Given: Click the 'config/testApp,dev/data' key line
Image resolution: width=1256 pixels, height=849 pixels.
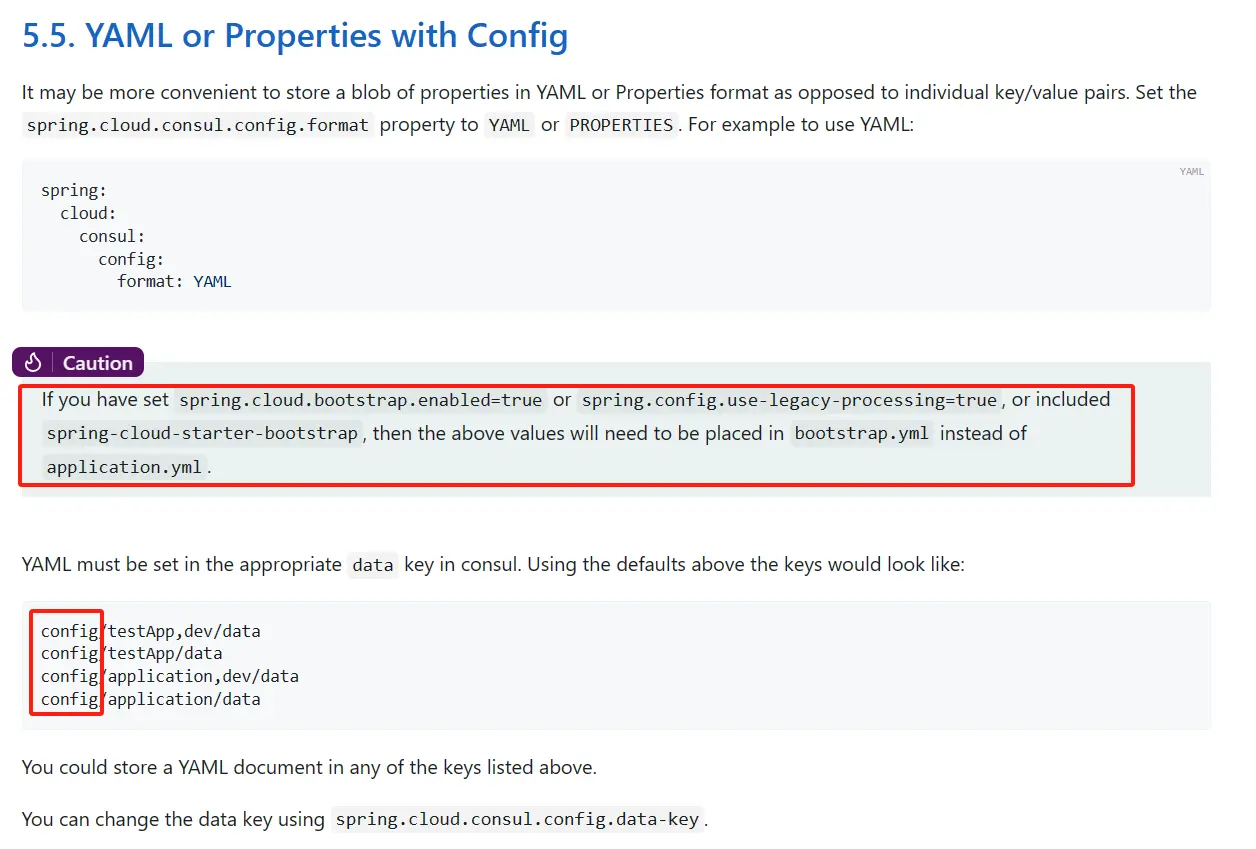Looking at the screenshot, I should coord(150,631).
